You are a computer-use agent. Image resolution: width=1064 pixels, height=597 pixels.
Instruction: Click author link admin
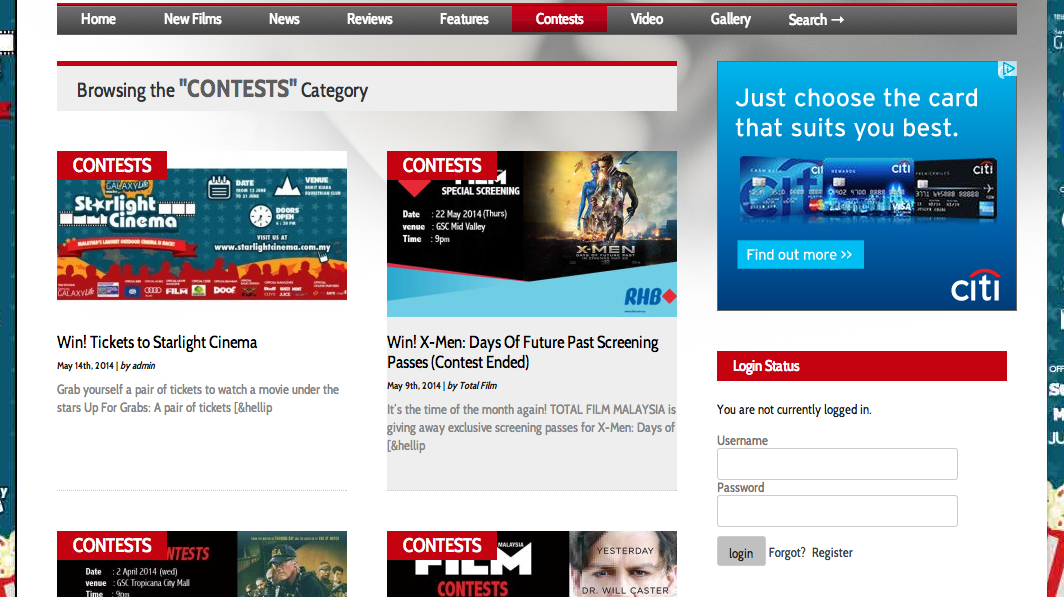coord(143,366)
